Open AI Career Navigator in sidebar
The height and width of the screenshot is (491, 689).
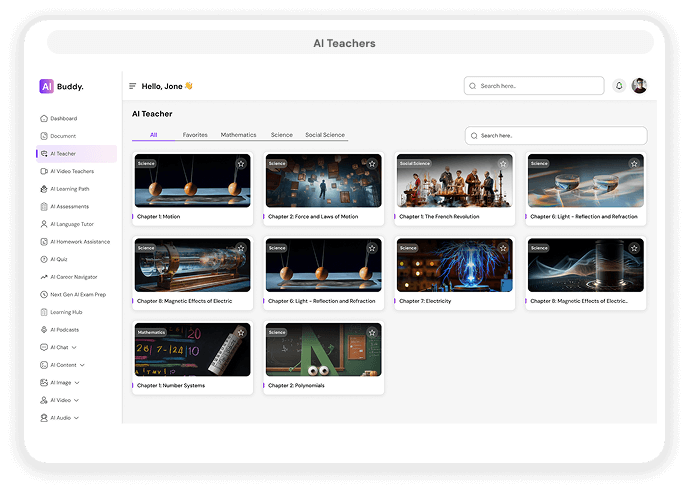click(x=73, y=277)
